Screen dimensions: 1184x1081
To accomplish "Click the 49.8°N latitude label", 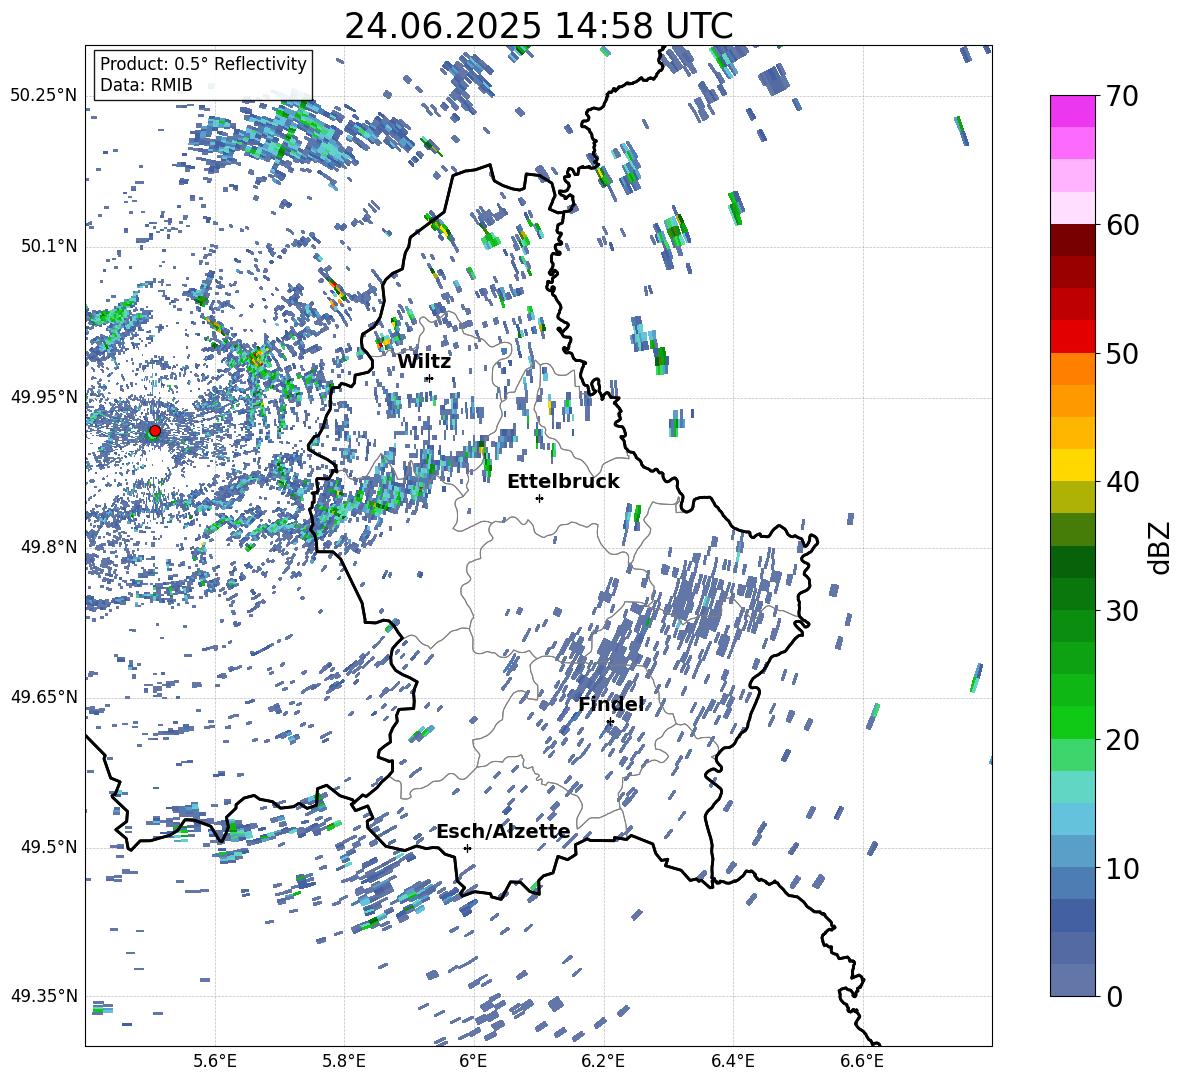I will (x=48, y=547).
